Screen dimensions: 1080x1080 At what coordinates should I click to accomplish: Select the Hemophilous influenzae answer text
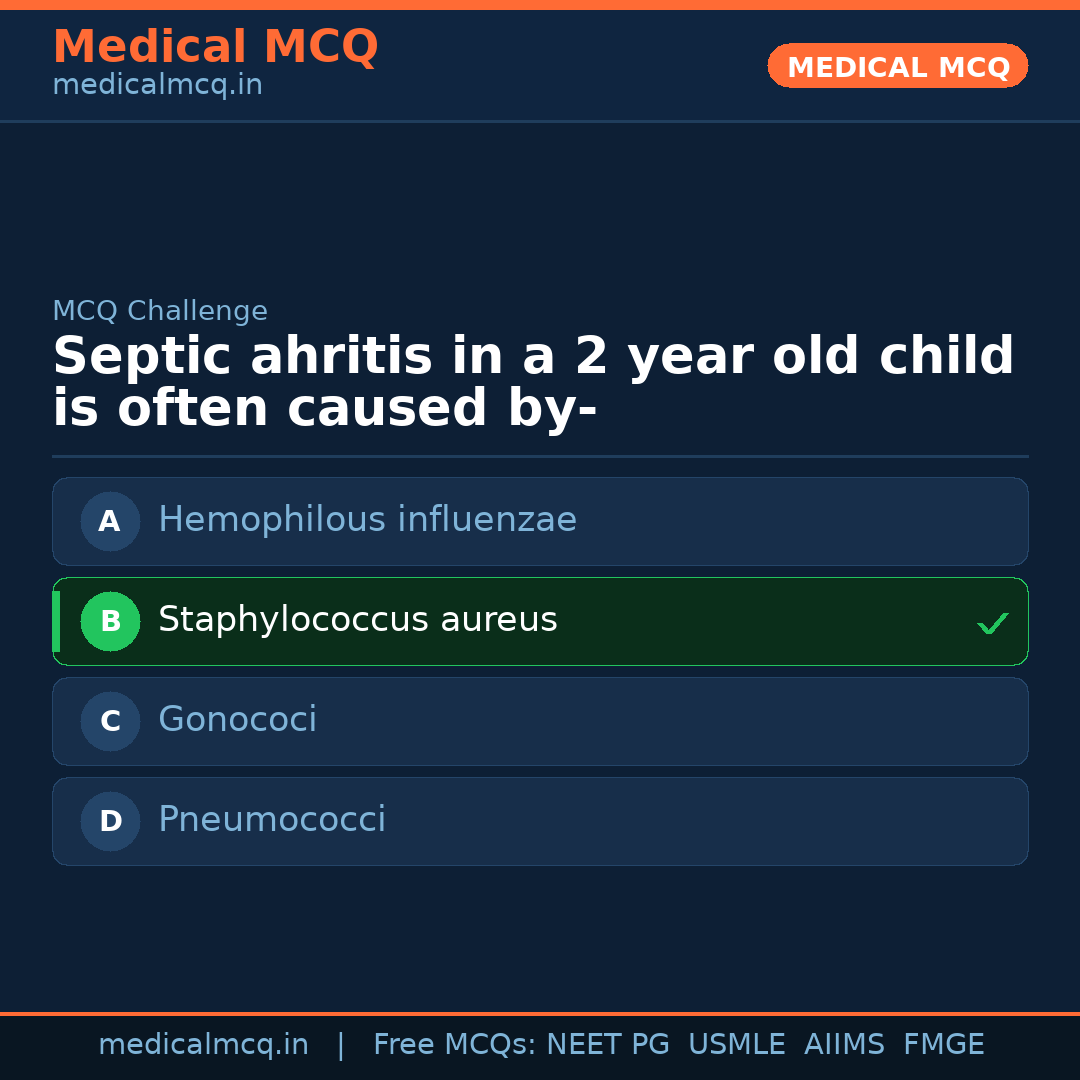[x=367, y=520]
